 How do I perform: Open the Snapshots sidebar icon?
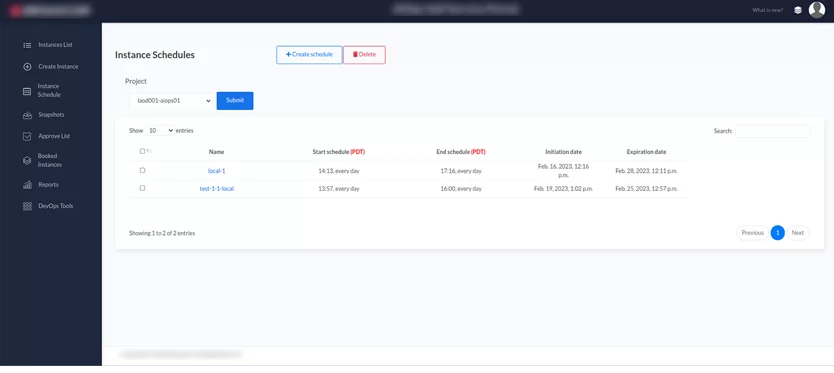point(27,115)
